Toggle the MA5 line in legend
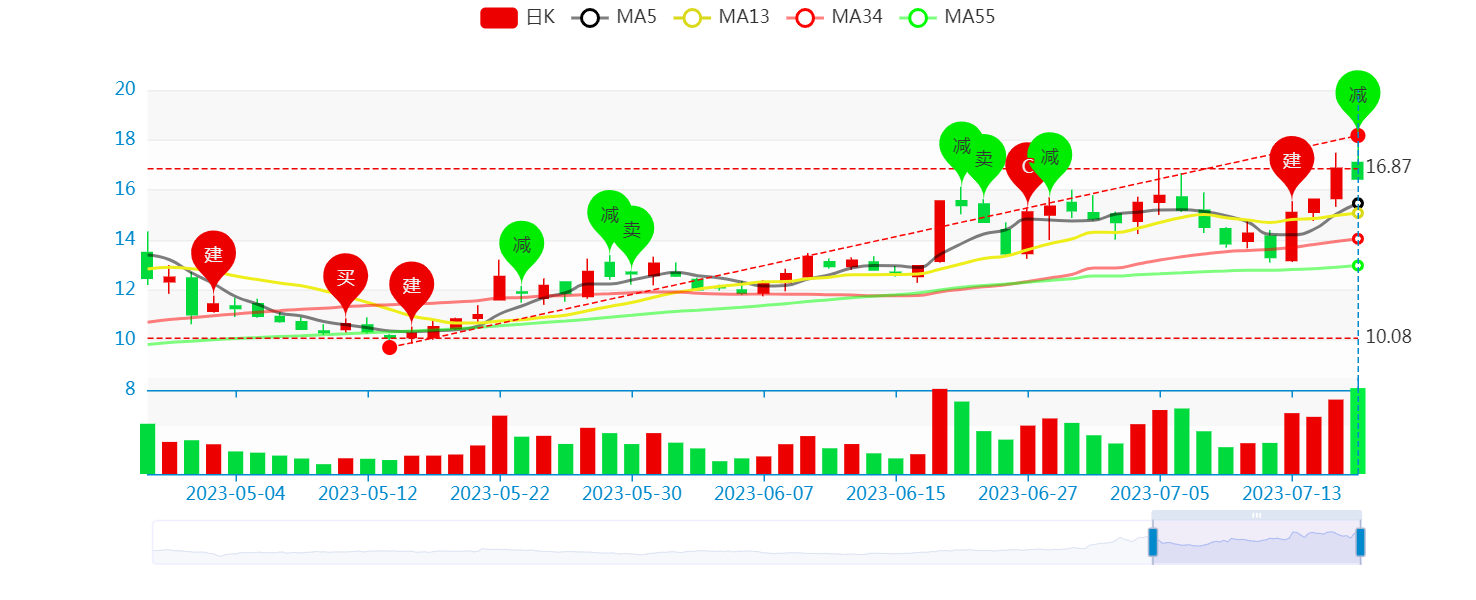 coord(614,17)
